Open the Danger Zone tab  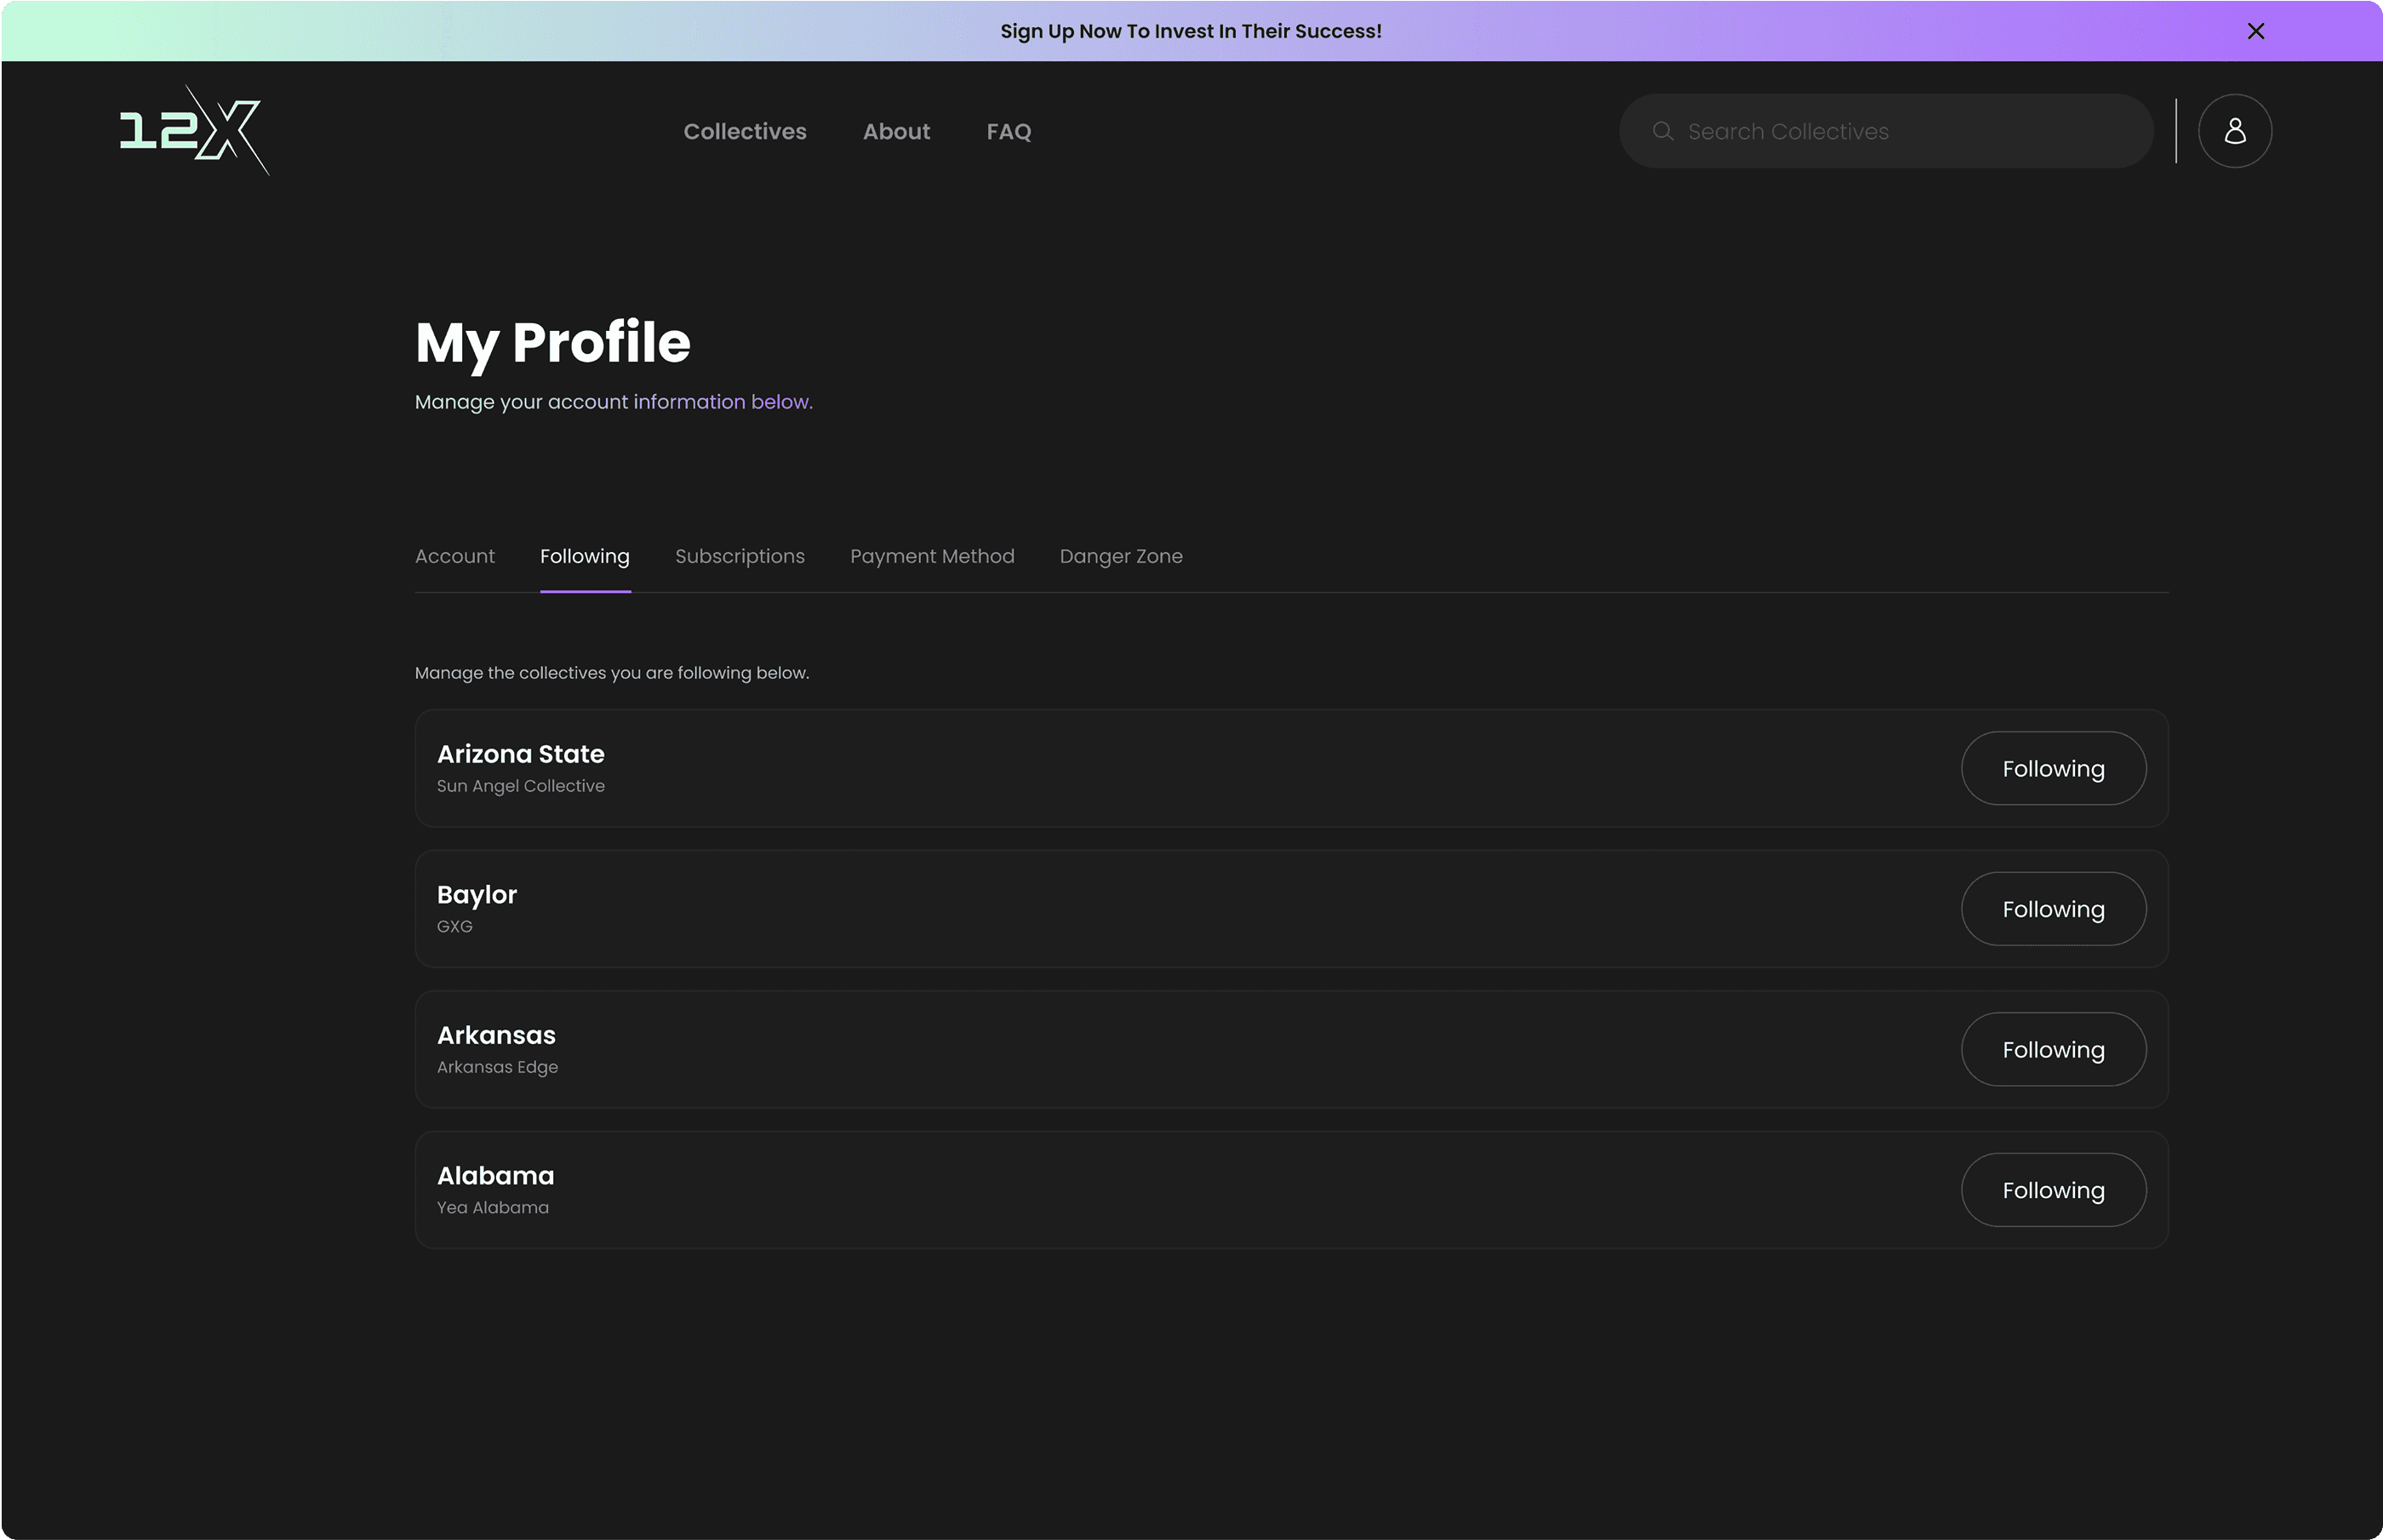point(1120,556)
